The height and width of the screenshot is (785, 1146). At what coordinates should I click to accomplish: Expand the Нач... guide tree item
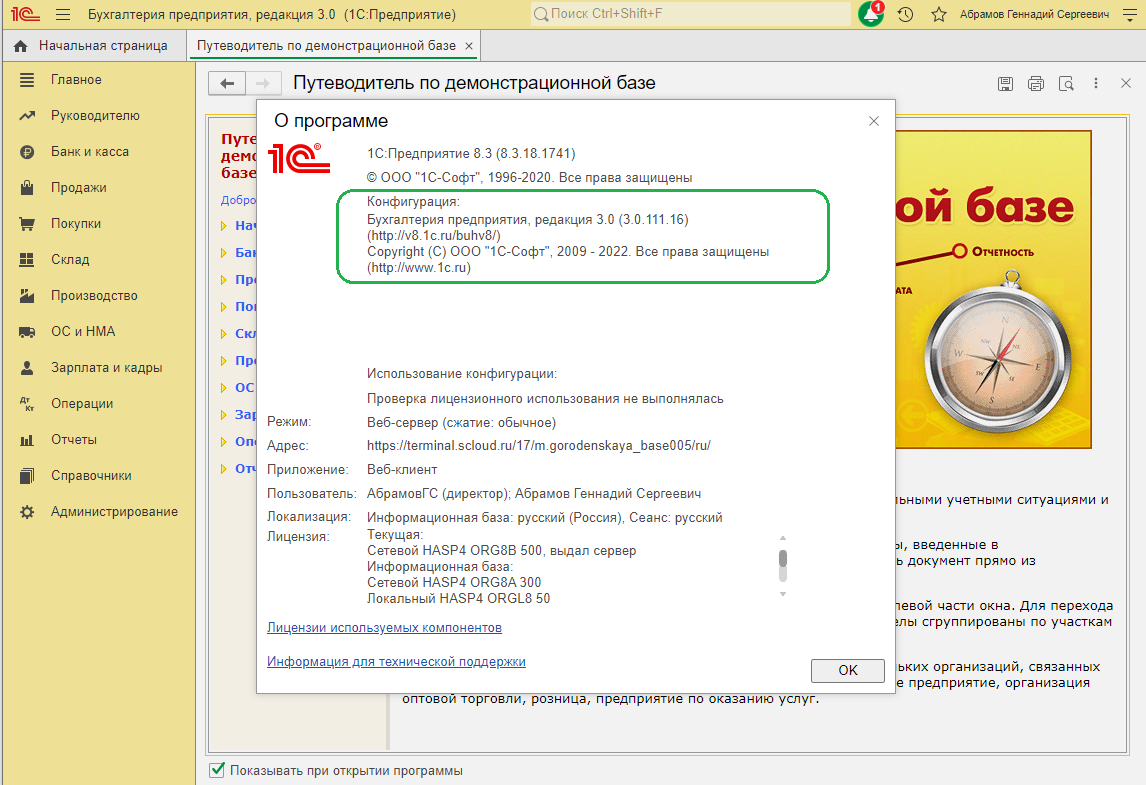[224, 226]
